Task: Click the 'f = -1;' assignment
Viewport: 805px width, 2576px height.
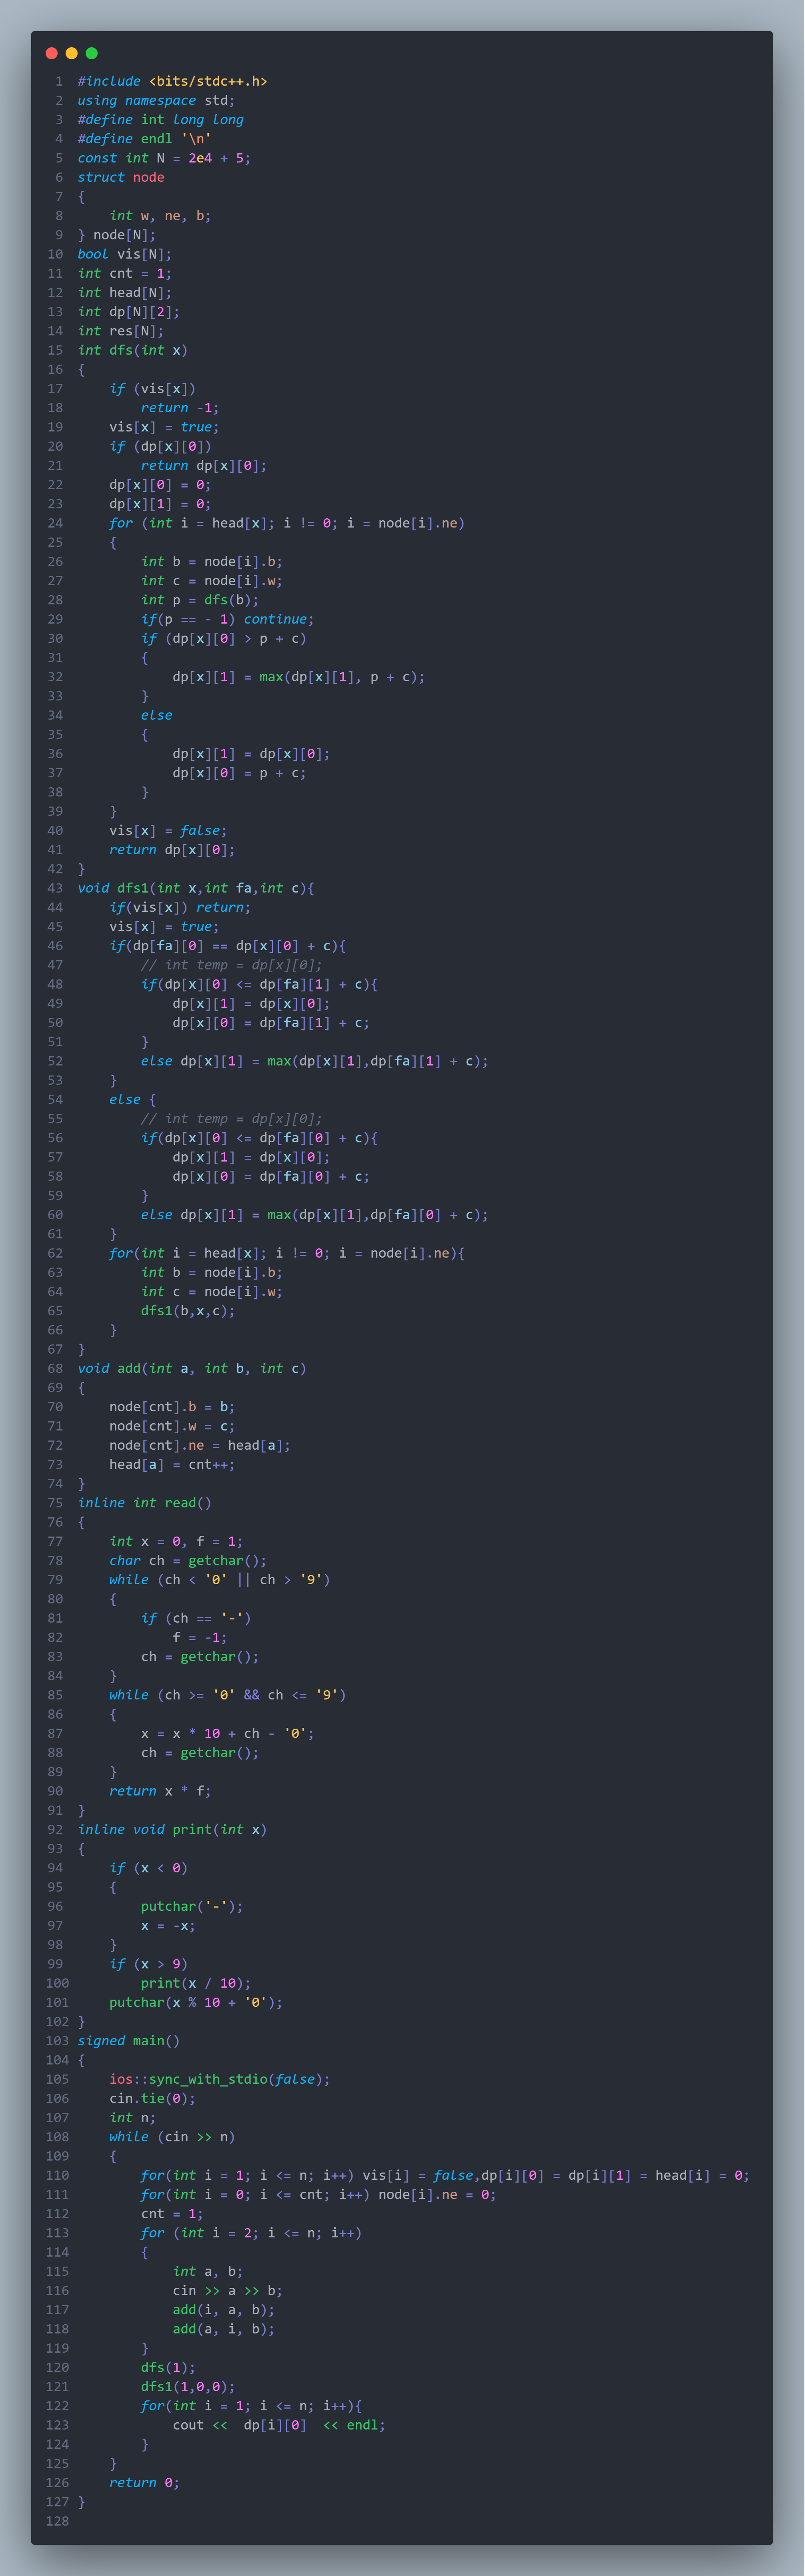Action: (x=200, y=1637)
